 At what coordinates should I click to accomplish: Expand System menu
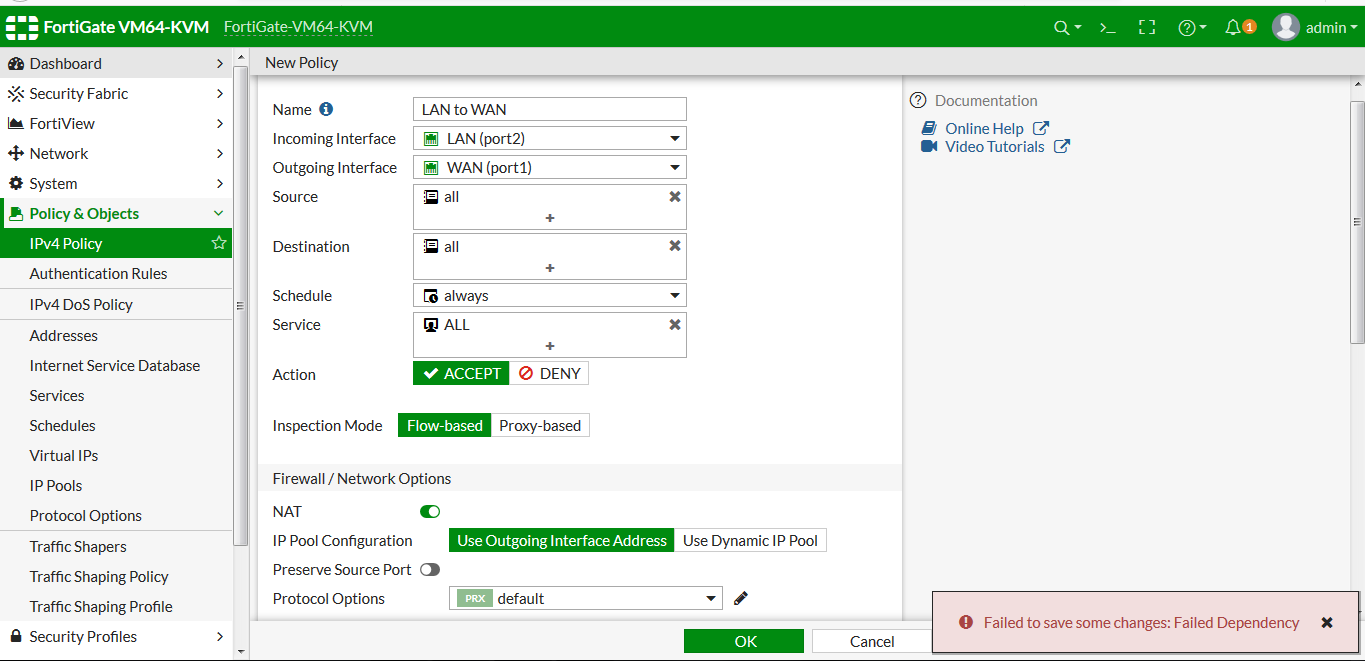116,183
